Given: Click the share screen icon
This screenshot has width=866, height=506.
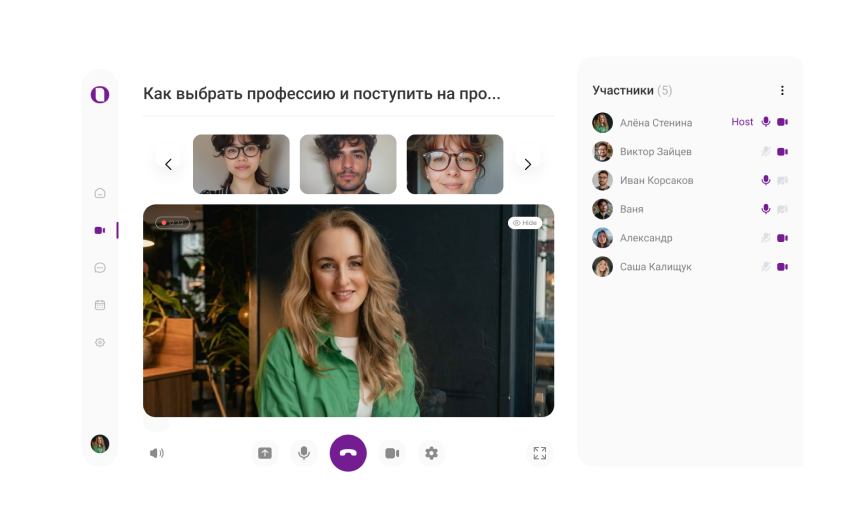Looking at the screenshot, I should click(x=265, y=453).
